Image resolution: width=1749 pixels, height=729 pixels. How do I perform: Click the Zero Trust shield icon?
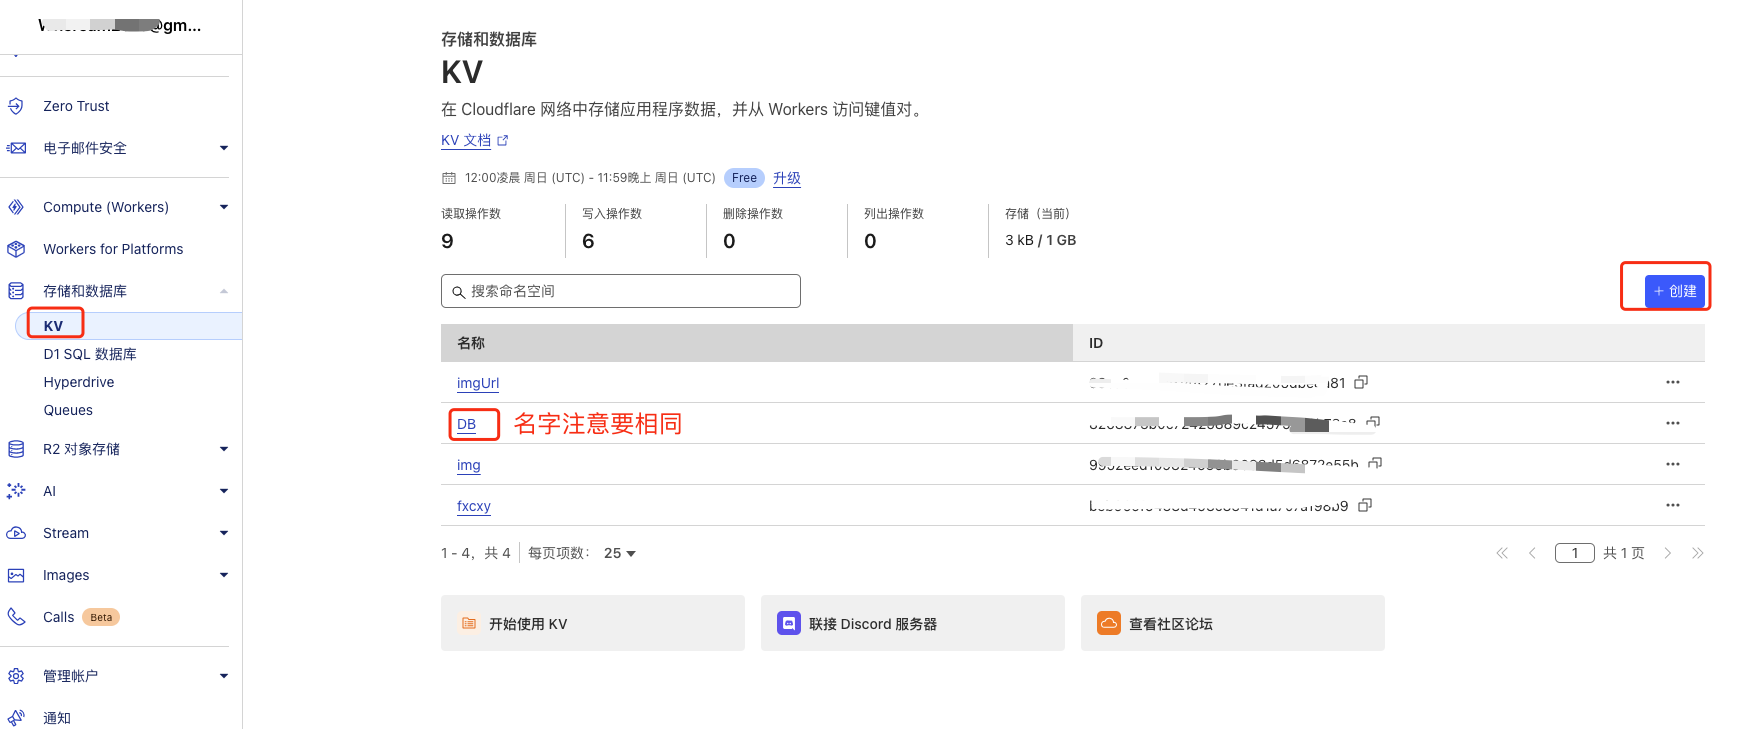click(16, 106)
